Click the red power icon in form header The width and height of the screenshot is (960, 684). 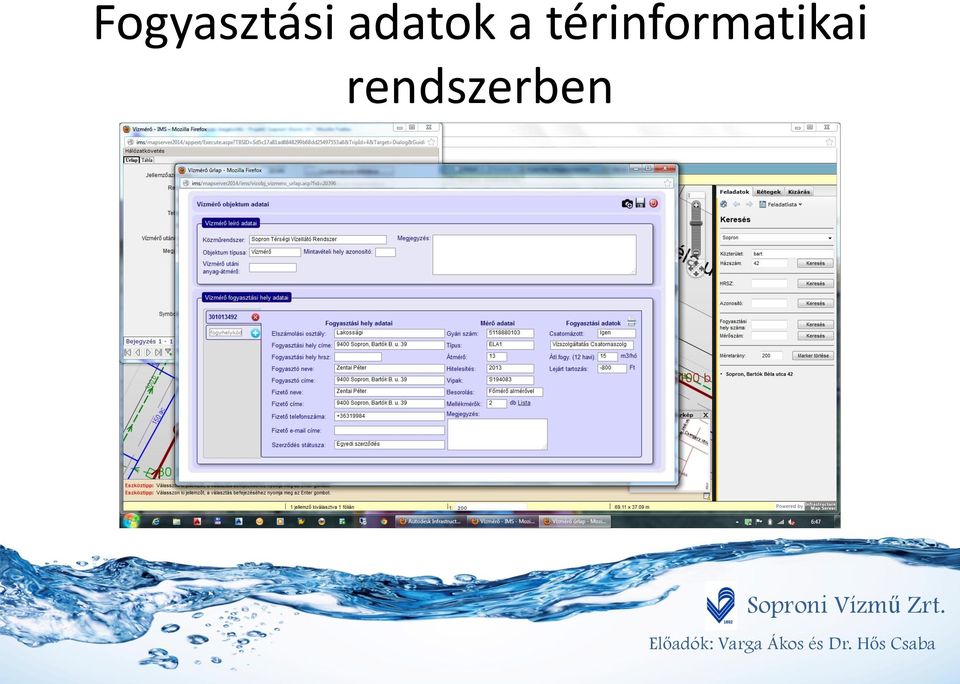[x=653, y=203]
